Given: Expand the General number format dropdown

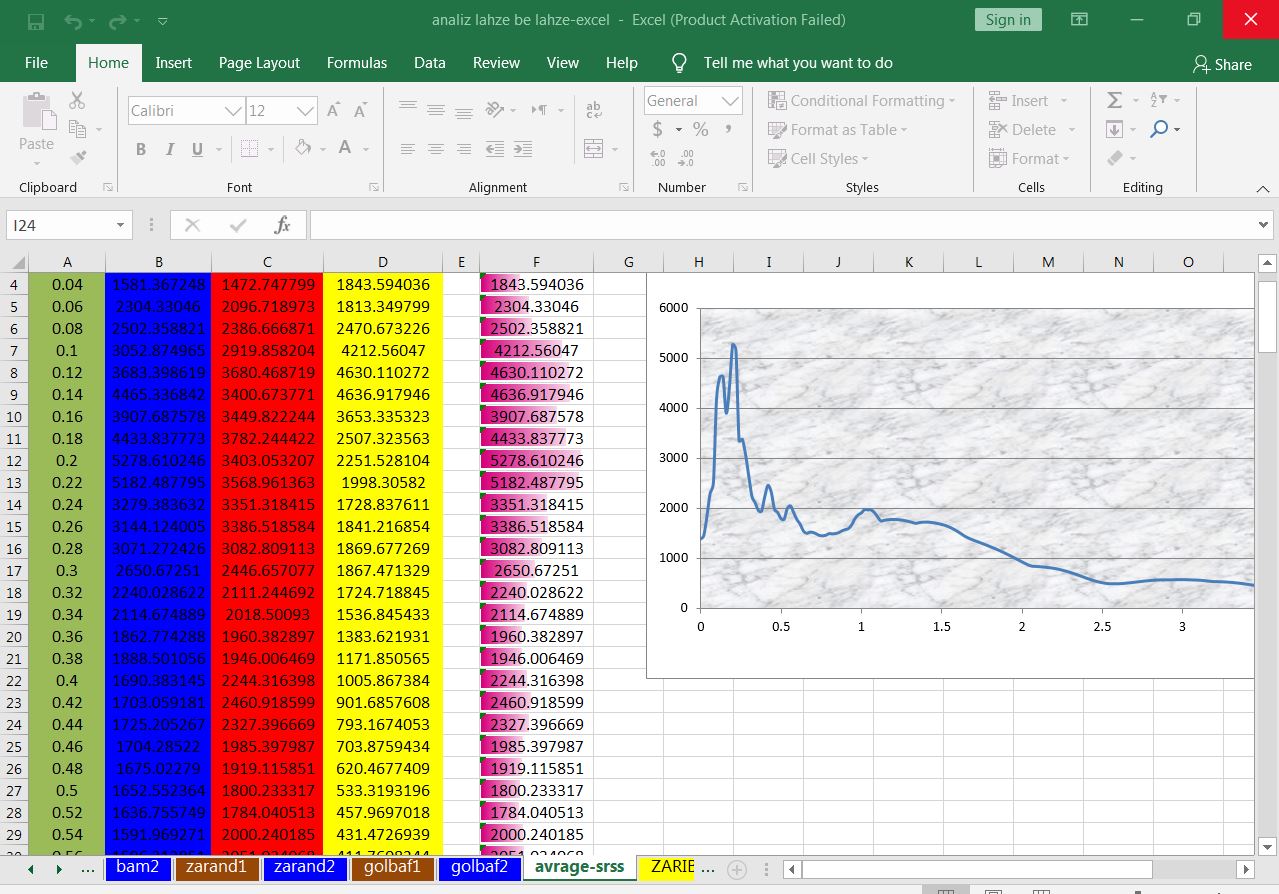Looking at the screenshot, I should coord(731,101).
